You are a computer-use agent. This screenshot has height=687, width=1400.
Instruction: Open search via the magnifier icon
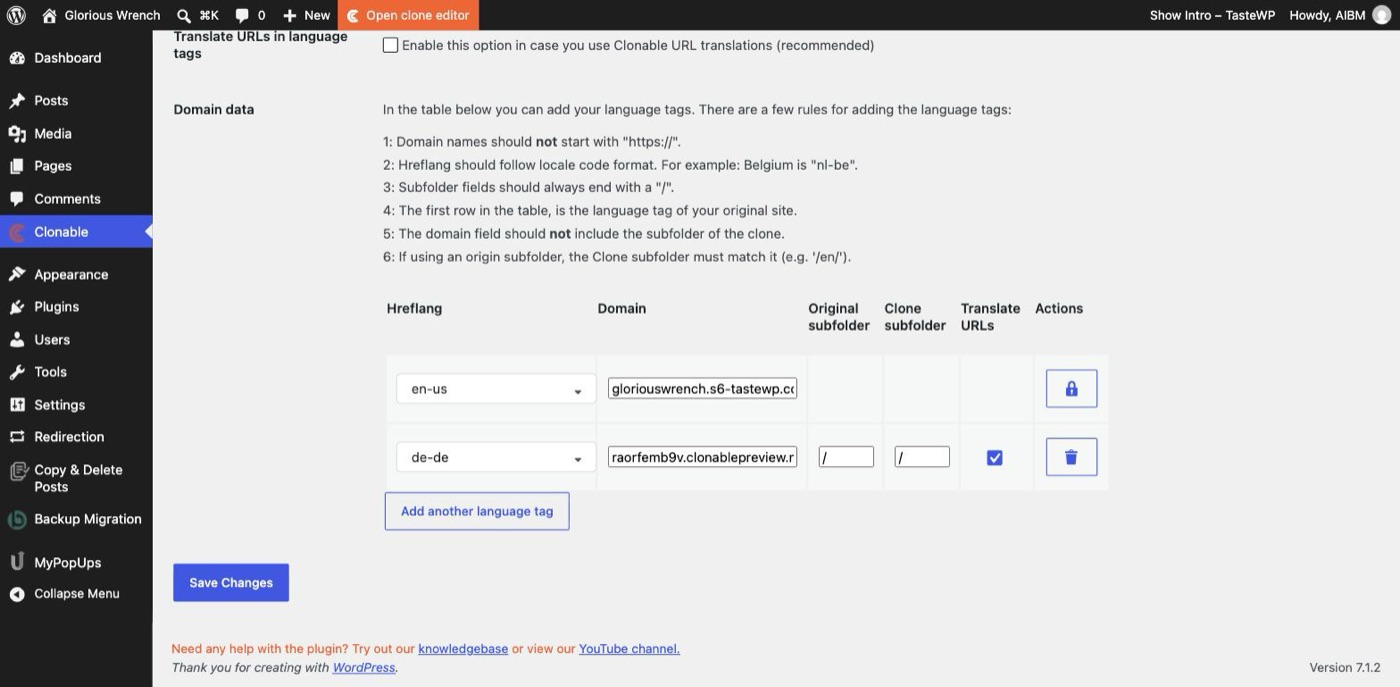pos(184,15)
